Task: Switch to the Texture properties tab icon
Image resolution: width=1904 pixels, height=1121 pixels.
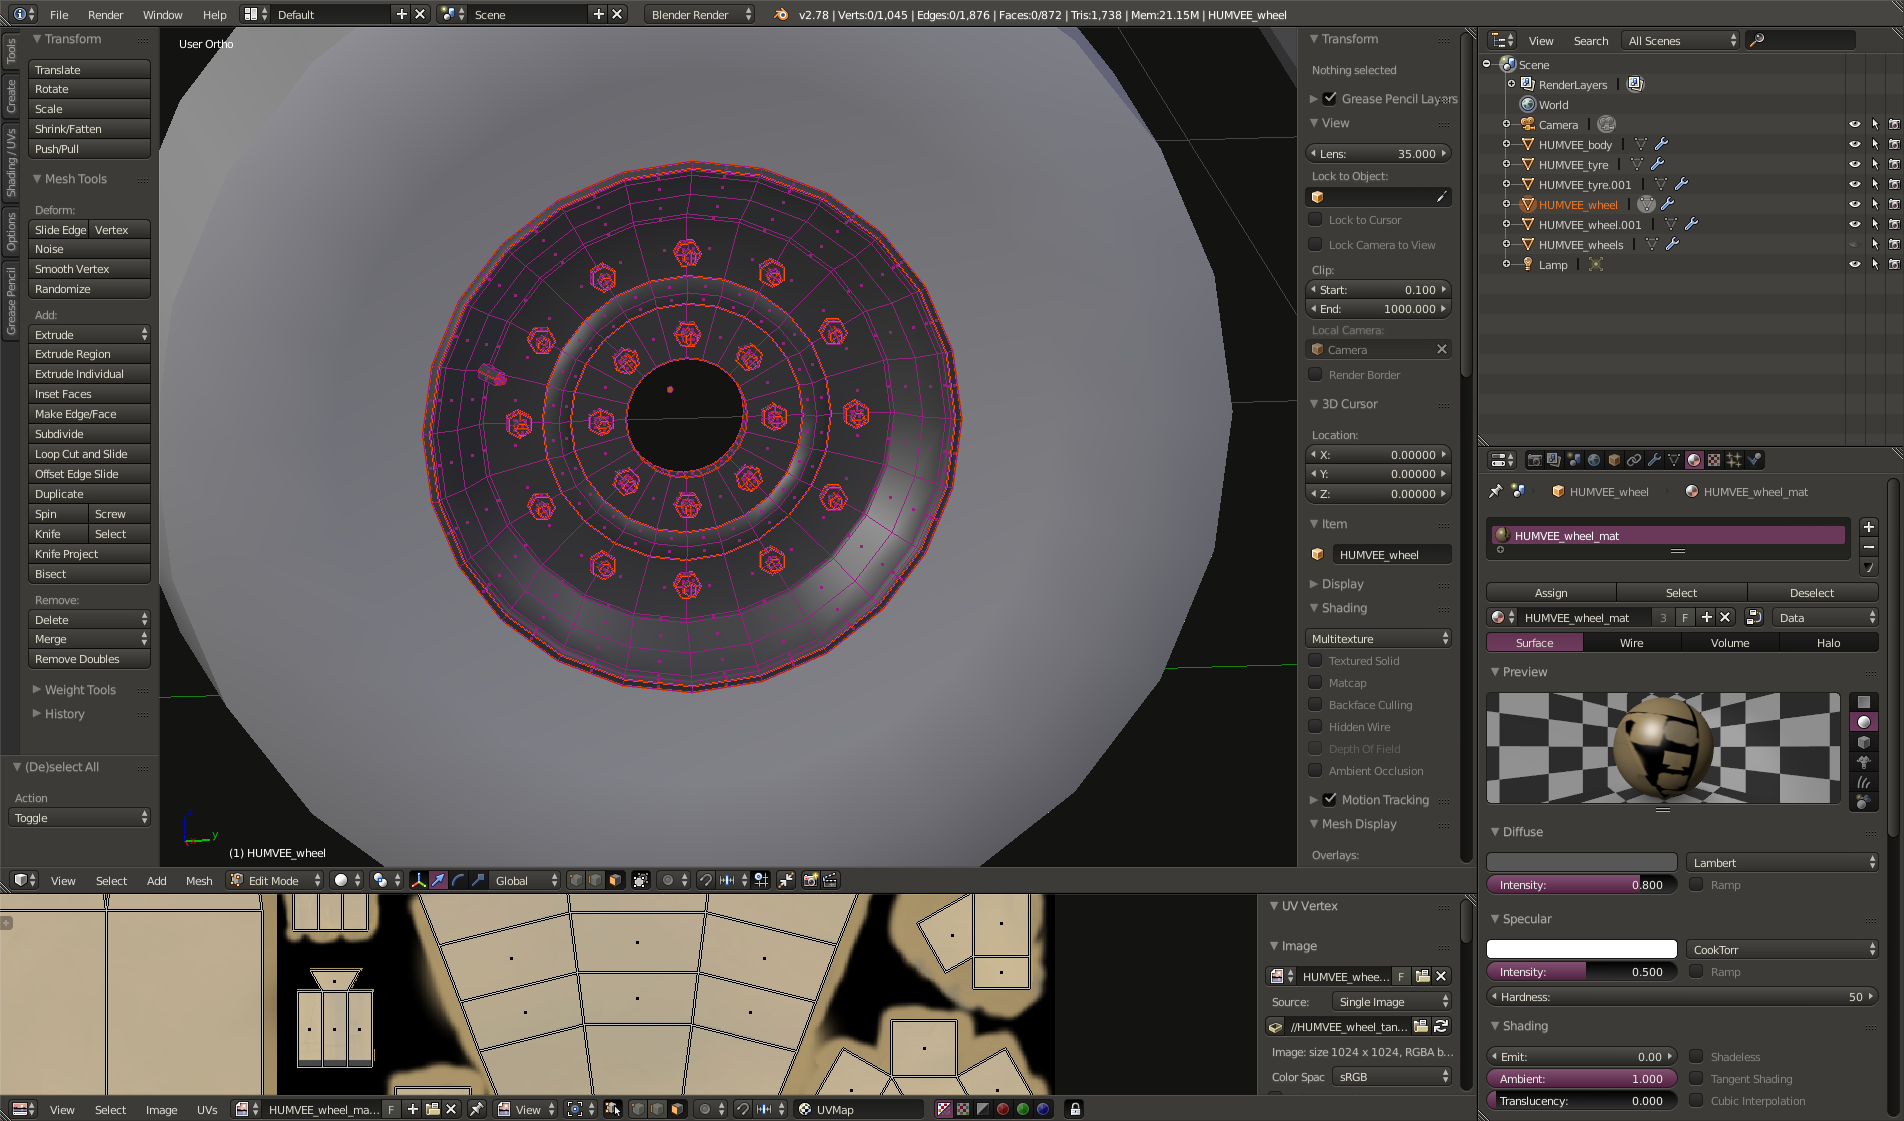Action: pyautogui.click(x=1714, y=460)
